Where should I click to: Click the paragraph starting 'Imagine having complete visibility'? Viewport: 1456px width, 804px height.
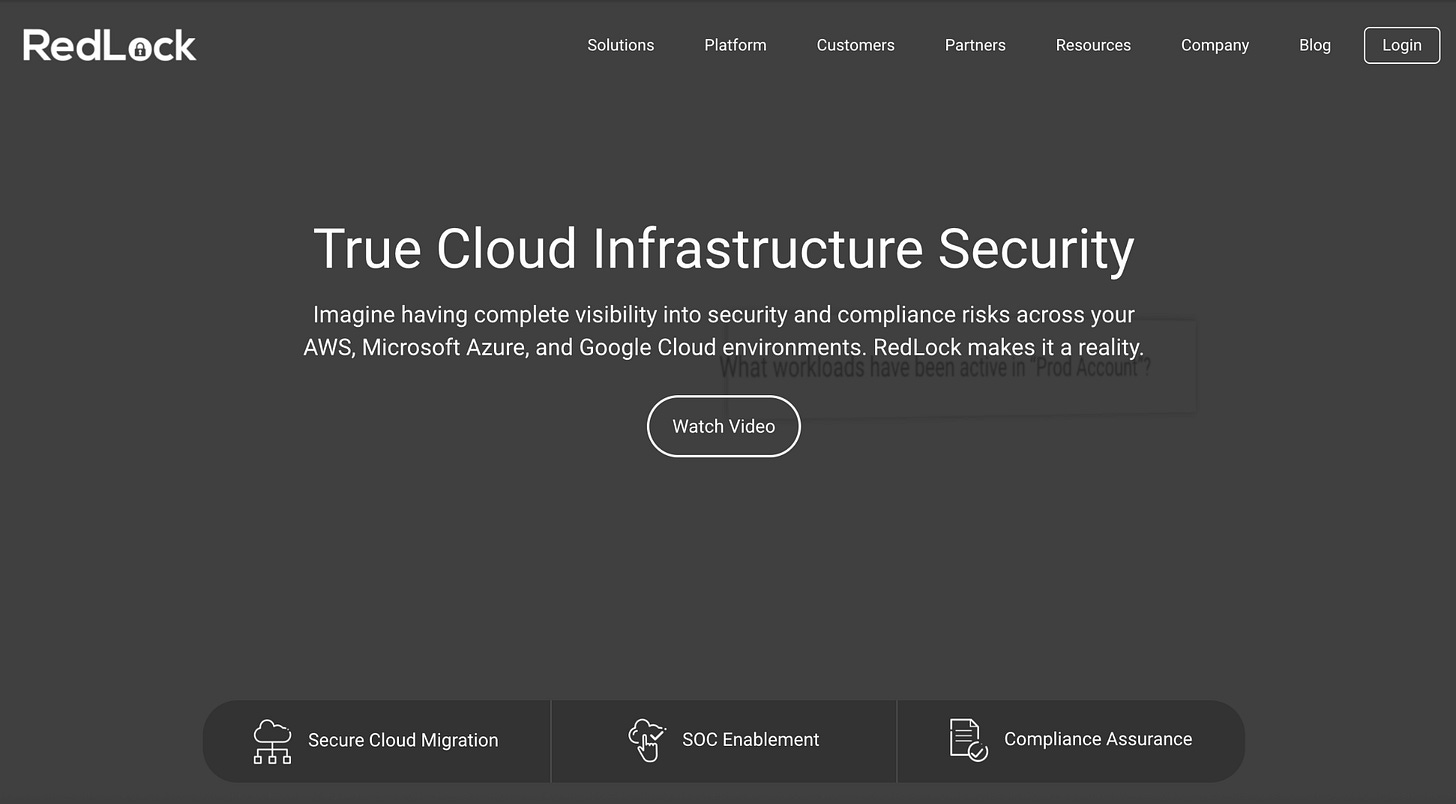coord(724,331)
